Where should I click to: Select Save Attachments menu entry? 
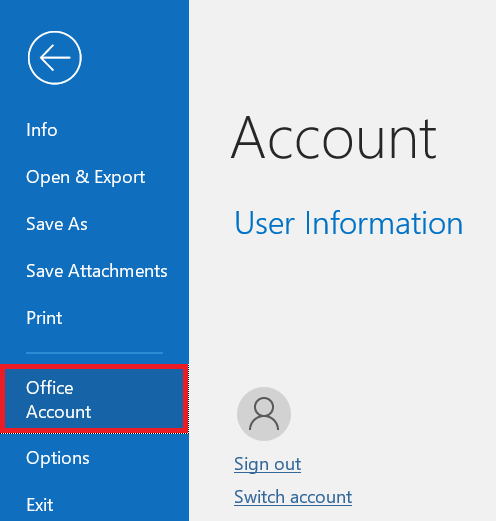click(x=97, y=271)
